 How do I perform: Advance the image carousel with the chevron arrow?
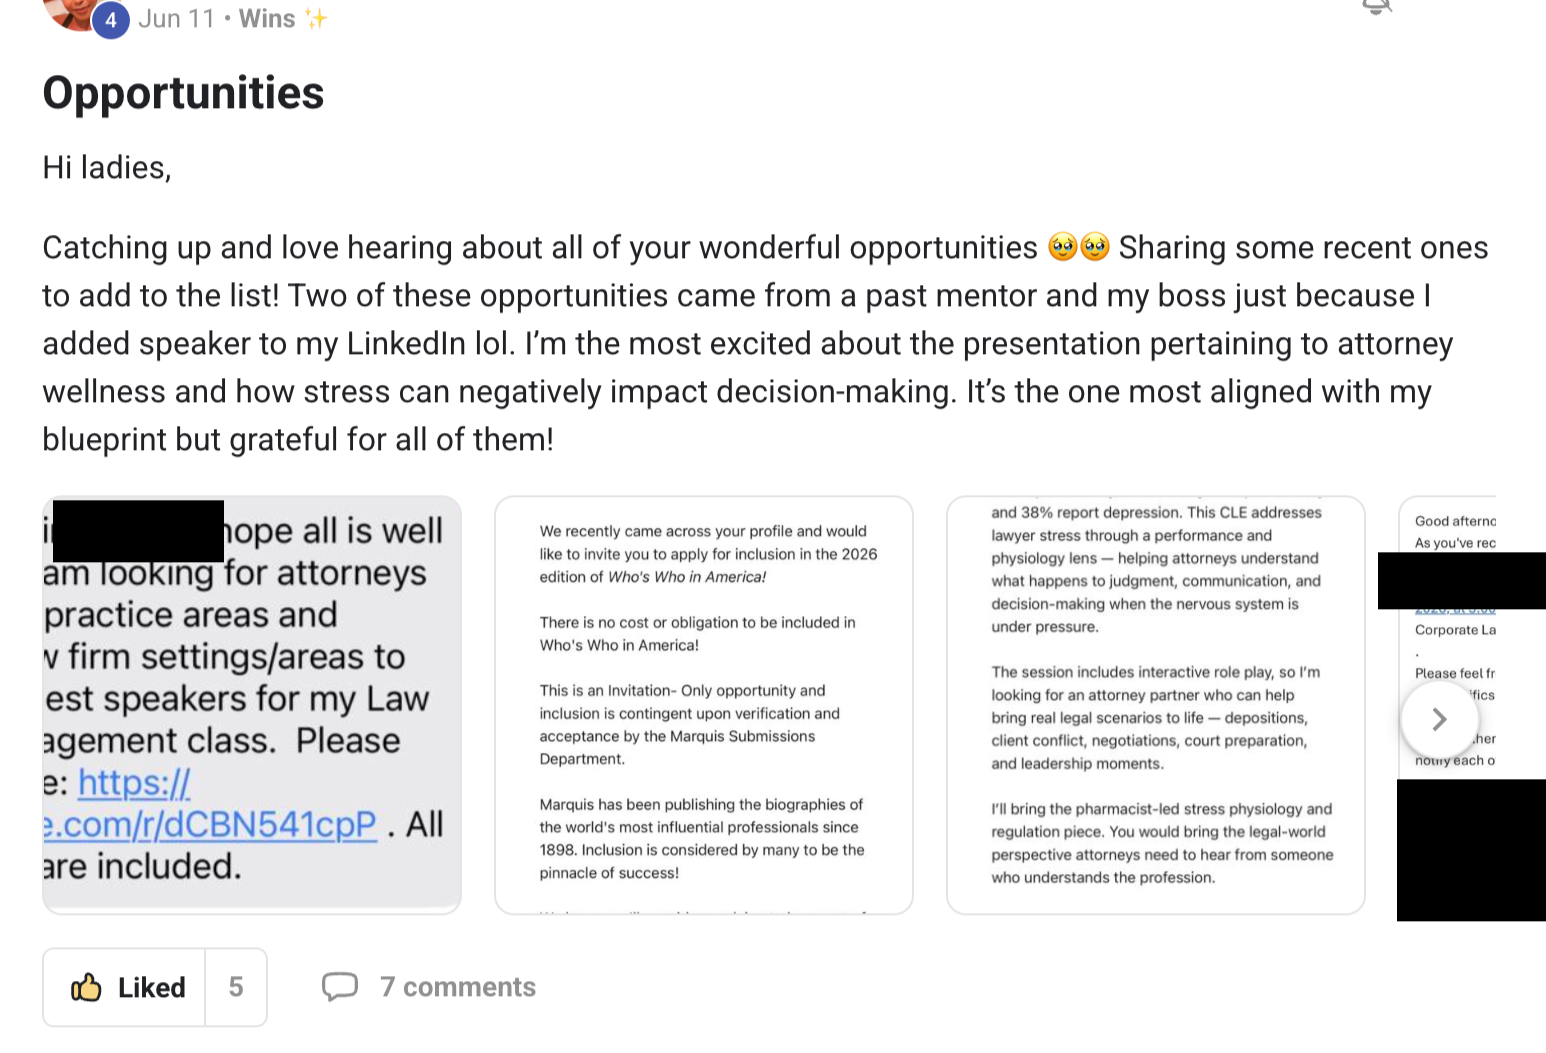click(1439, 719)
